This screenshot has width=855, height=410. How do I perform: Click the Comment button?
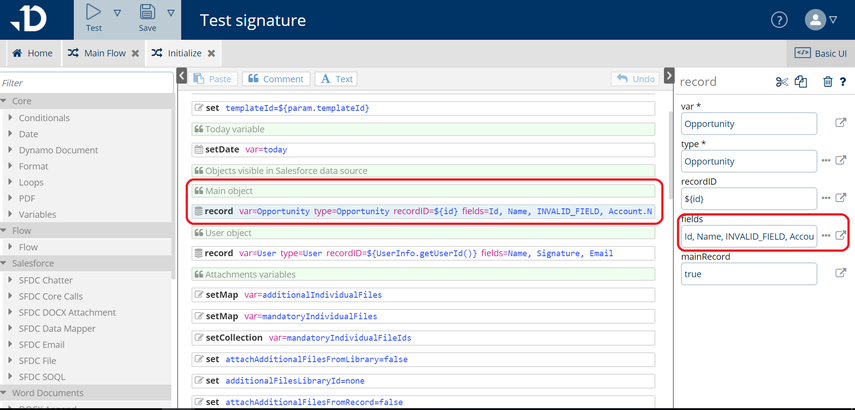click(275, 79)
